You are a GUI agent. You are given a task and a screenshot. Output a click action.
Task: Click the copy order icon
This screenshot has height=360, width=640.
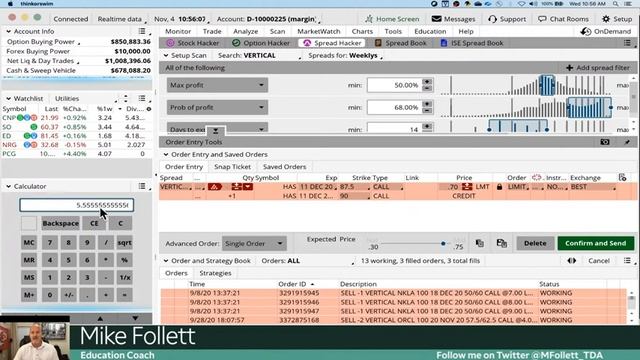[x=480, y=243]
